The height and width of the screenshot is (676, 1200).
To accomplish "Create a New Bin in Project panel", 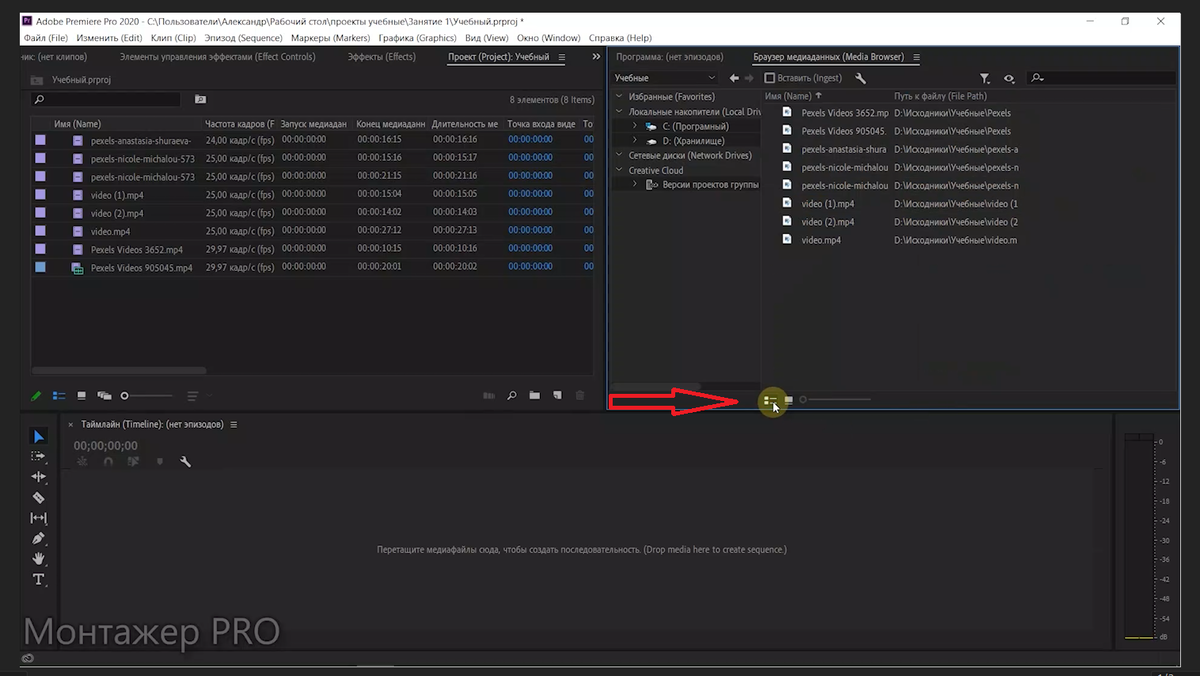I will point(535,396).
